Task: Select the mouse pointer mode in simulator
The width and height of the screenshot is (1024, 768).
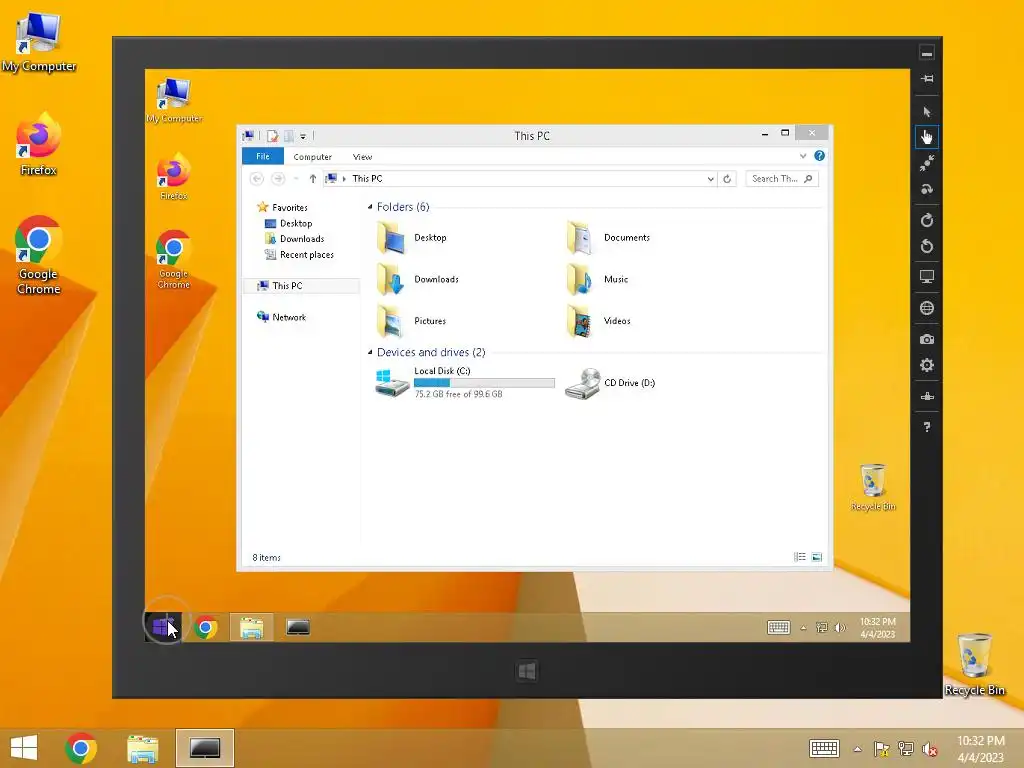Action: [927, 112]
